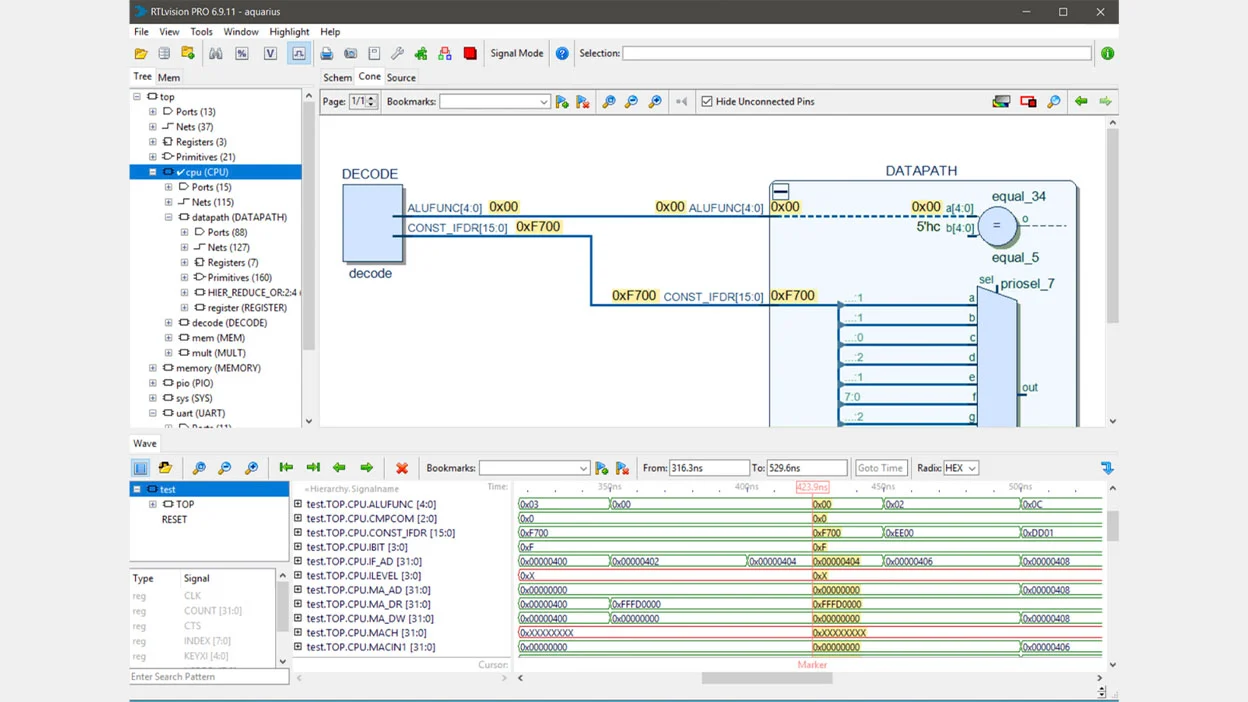Select test.TOP.CPU.MACH [31:0] signal row
This screenshot has width=1248, height=702.
[366, 633]
